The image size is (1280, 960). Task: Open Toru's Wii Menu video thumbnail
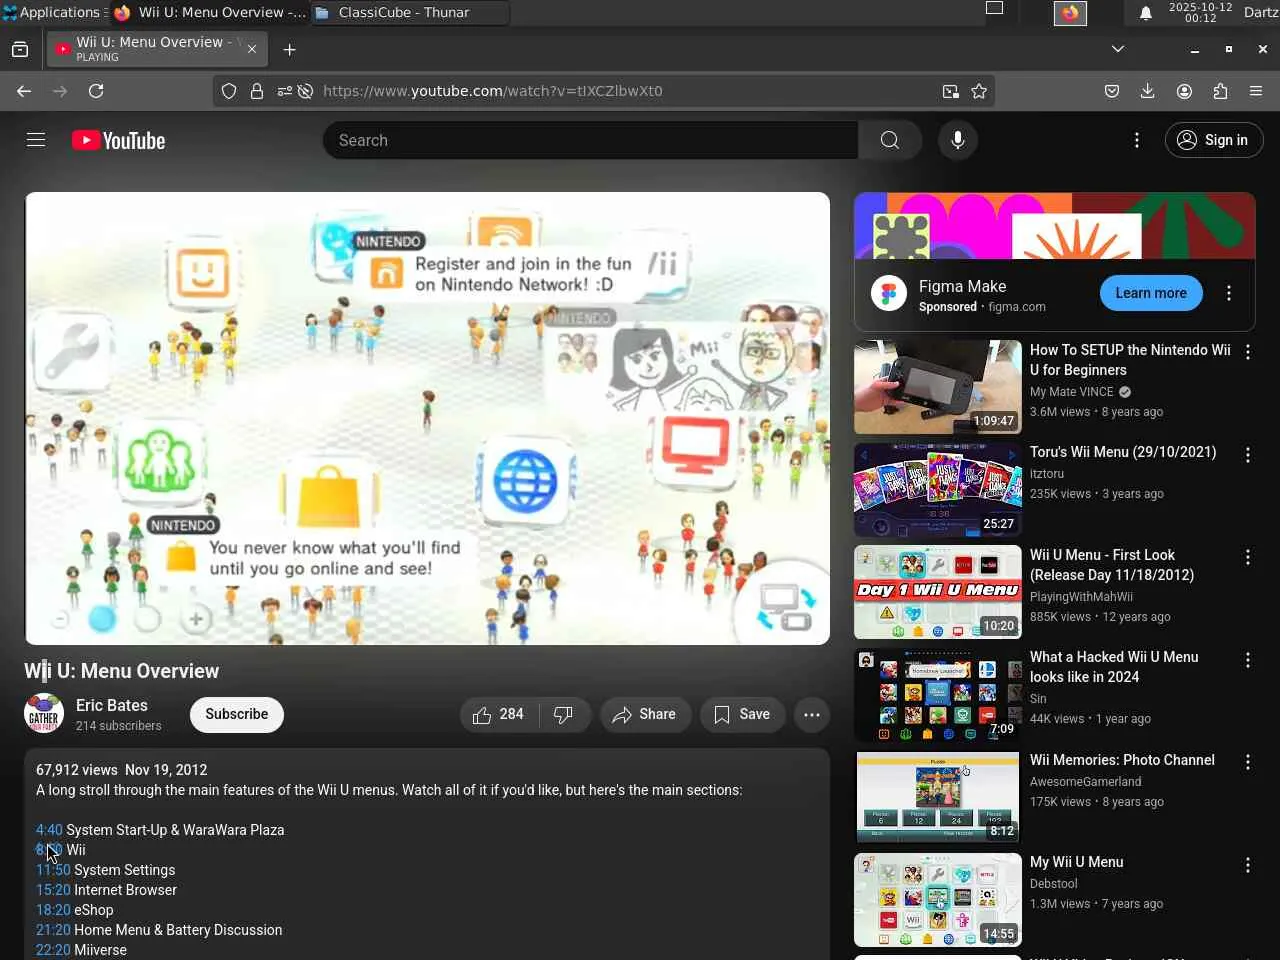tap(938, 490)
